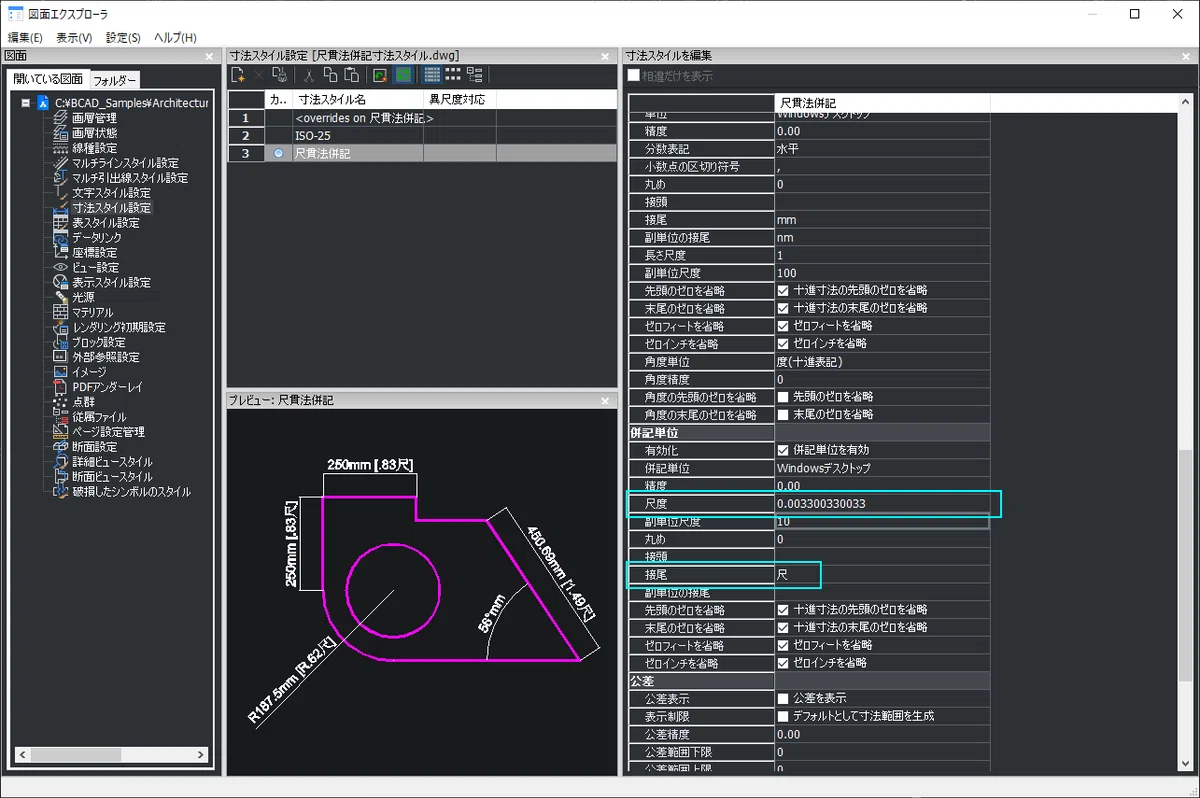Toggle ゼロインチを省略 checkbox just above 公差 section
1200x798 pixels.
click(x=783, y=663)
